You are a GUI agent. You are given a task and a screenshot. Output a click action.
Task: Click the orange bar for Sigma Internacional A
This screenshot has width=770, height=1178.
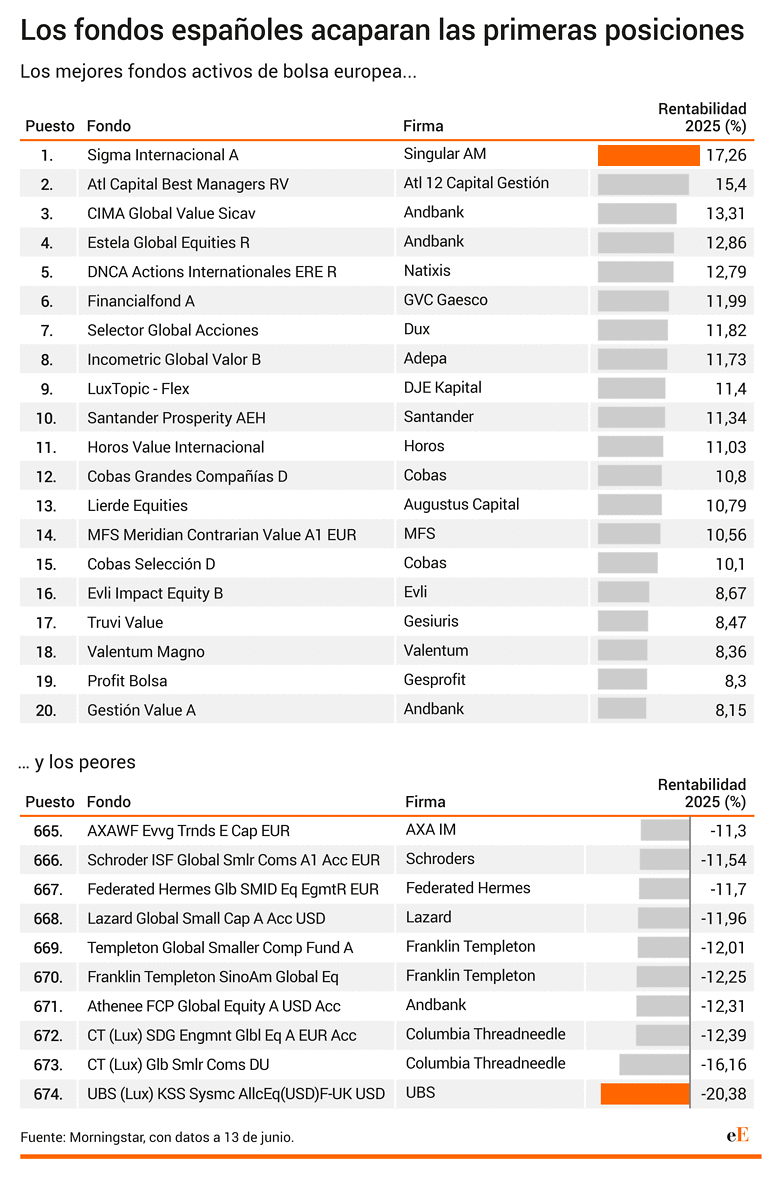click(x=648, y=155)
